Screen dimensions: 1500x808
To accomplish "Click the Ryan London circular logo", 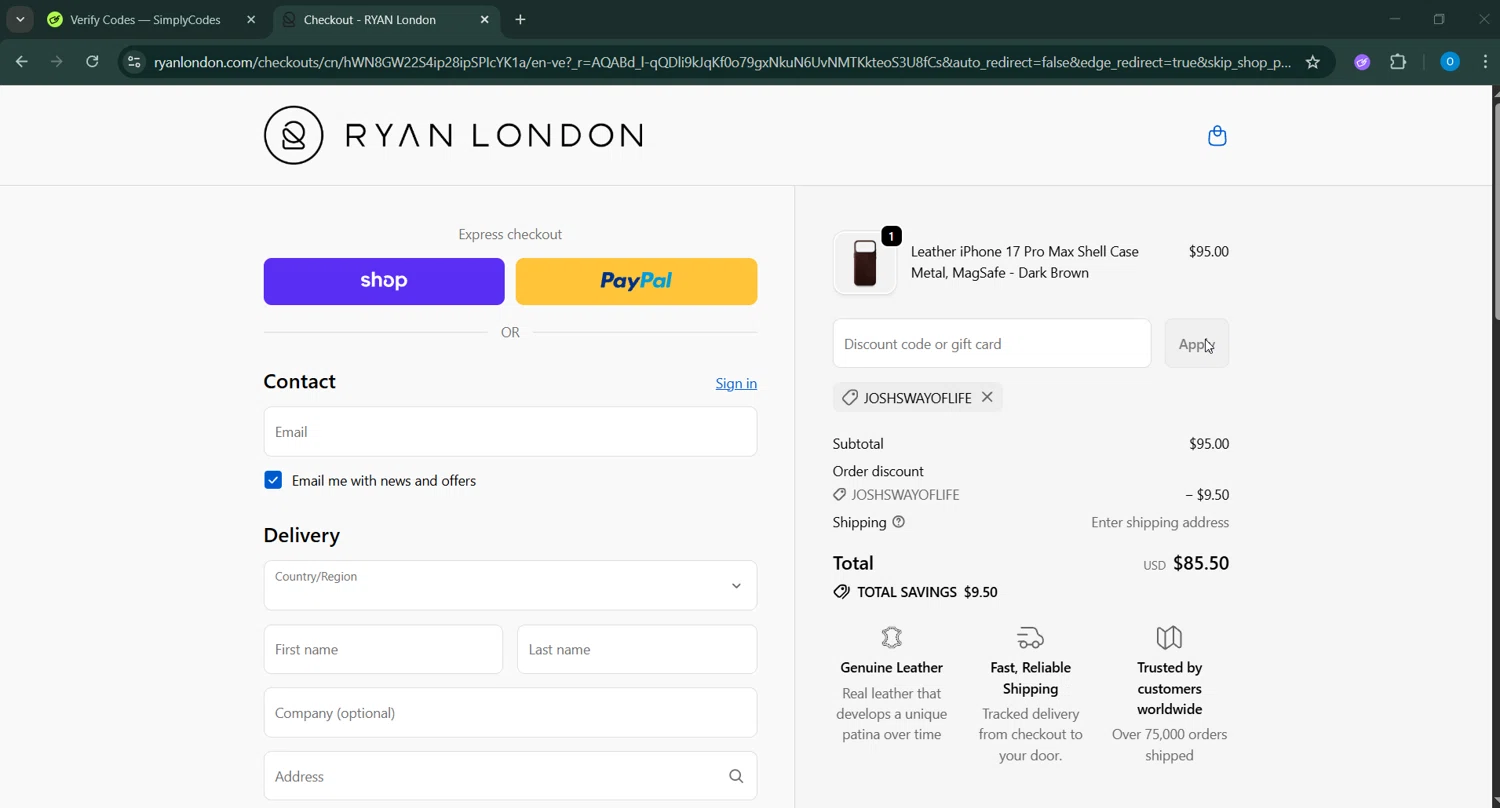I will pyautogui.click(x=293, y=135).
